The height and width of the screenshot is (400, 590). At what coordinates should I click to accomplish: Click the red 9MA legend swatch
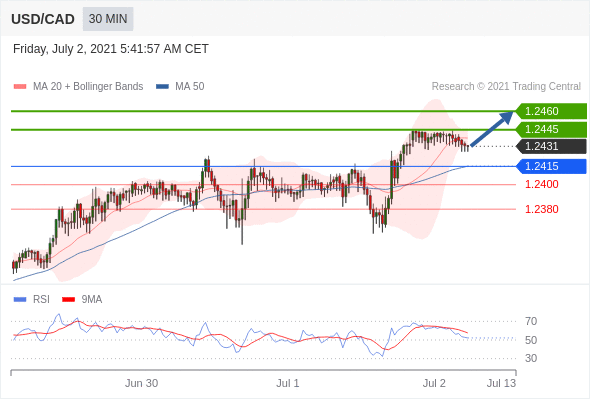pyautogui.click(x=68, y=300)
